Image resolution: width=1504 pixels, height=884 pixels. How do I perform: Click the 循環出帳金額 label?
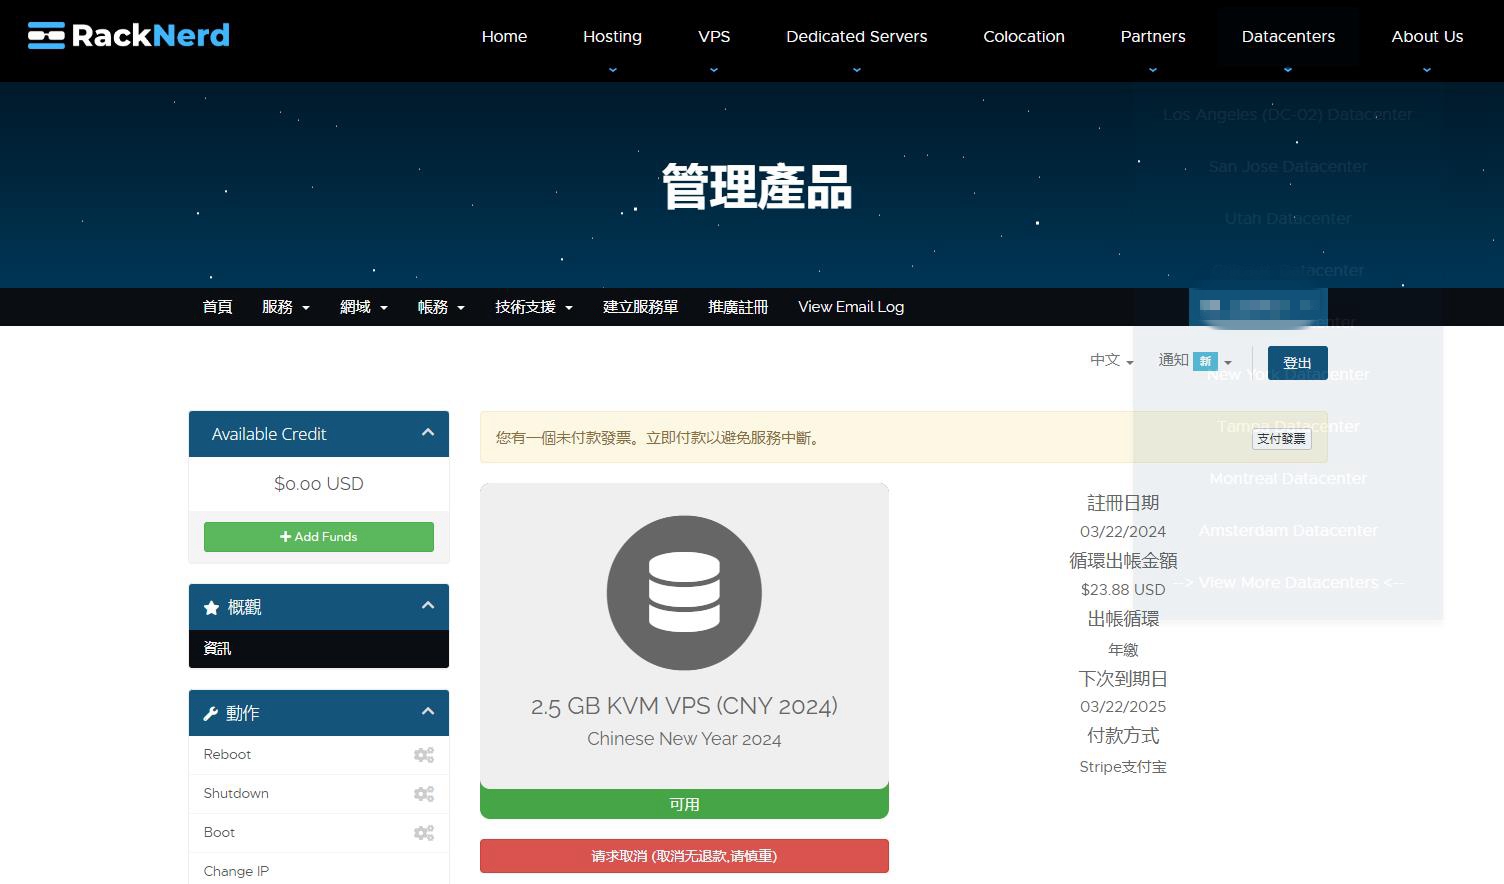pyautogui.click(x=1123, y=561)
